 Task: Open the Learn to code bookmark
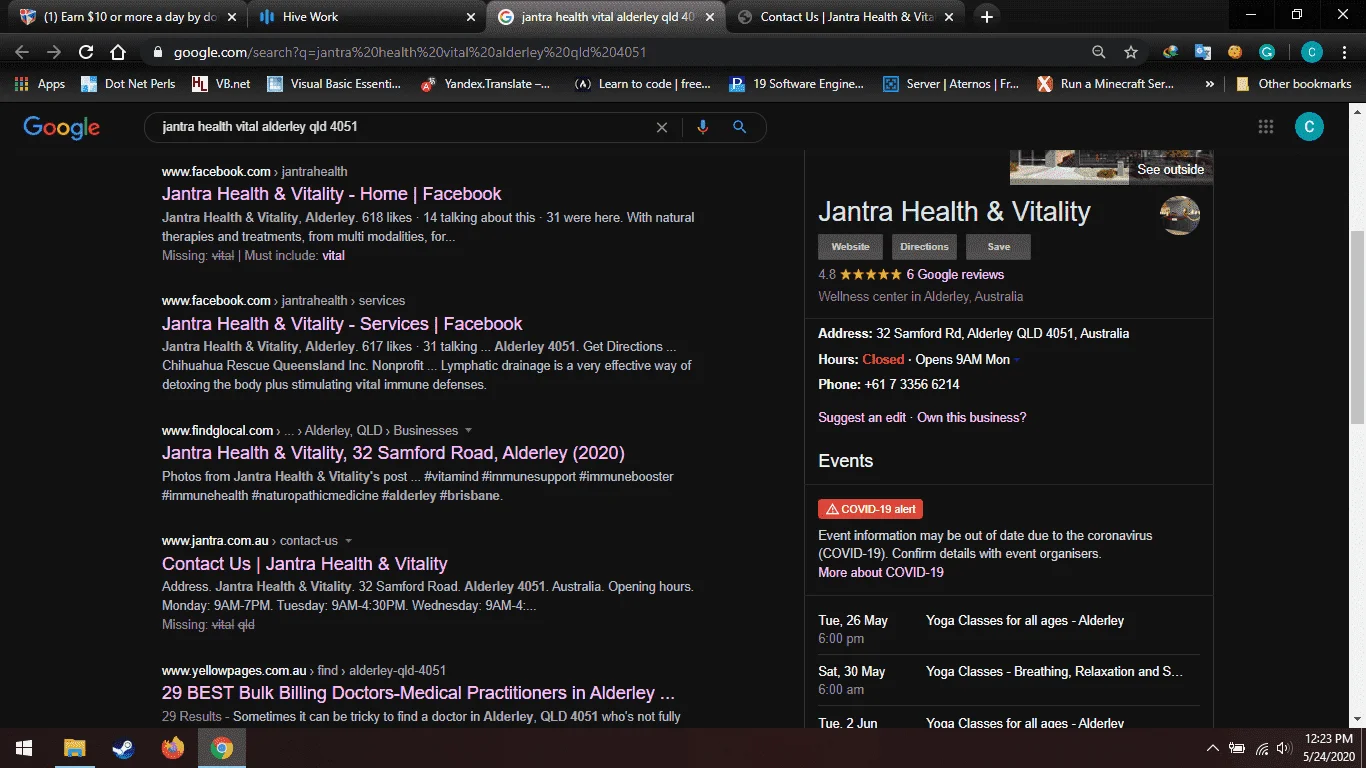coord(643,84)
